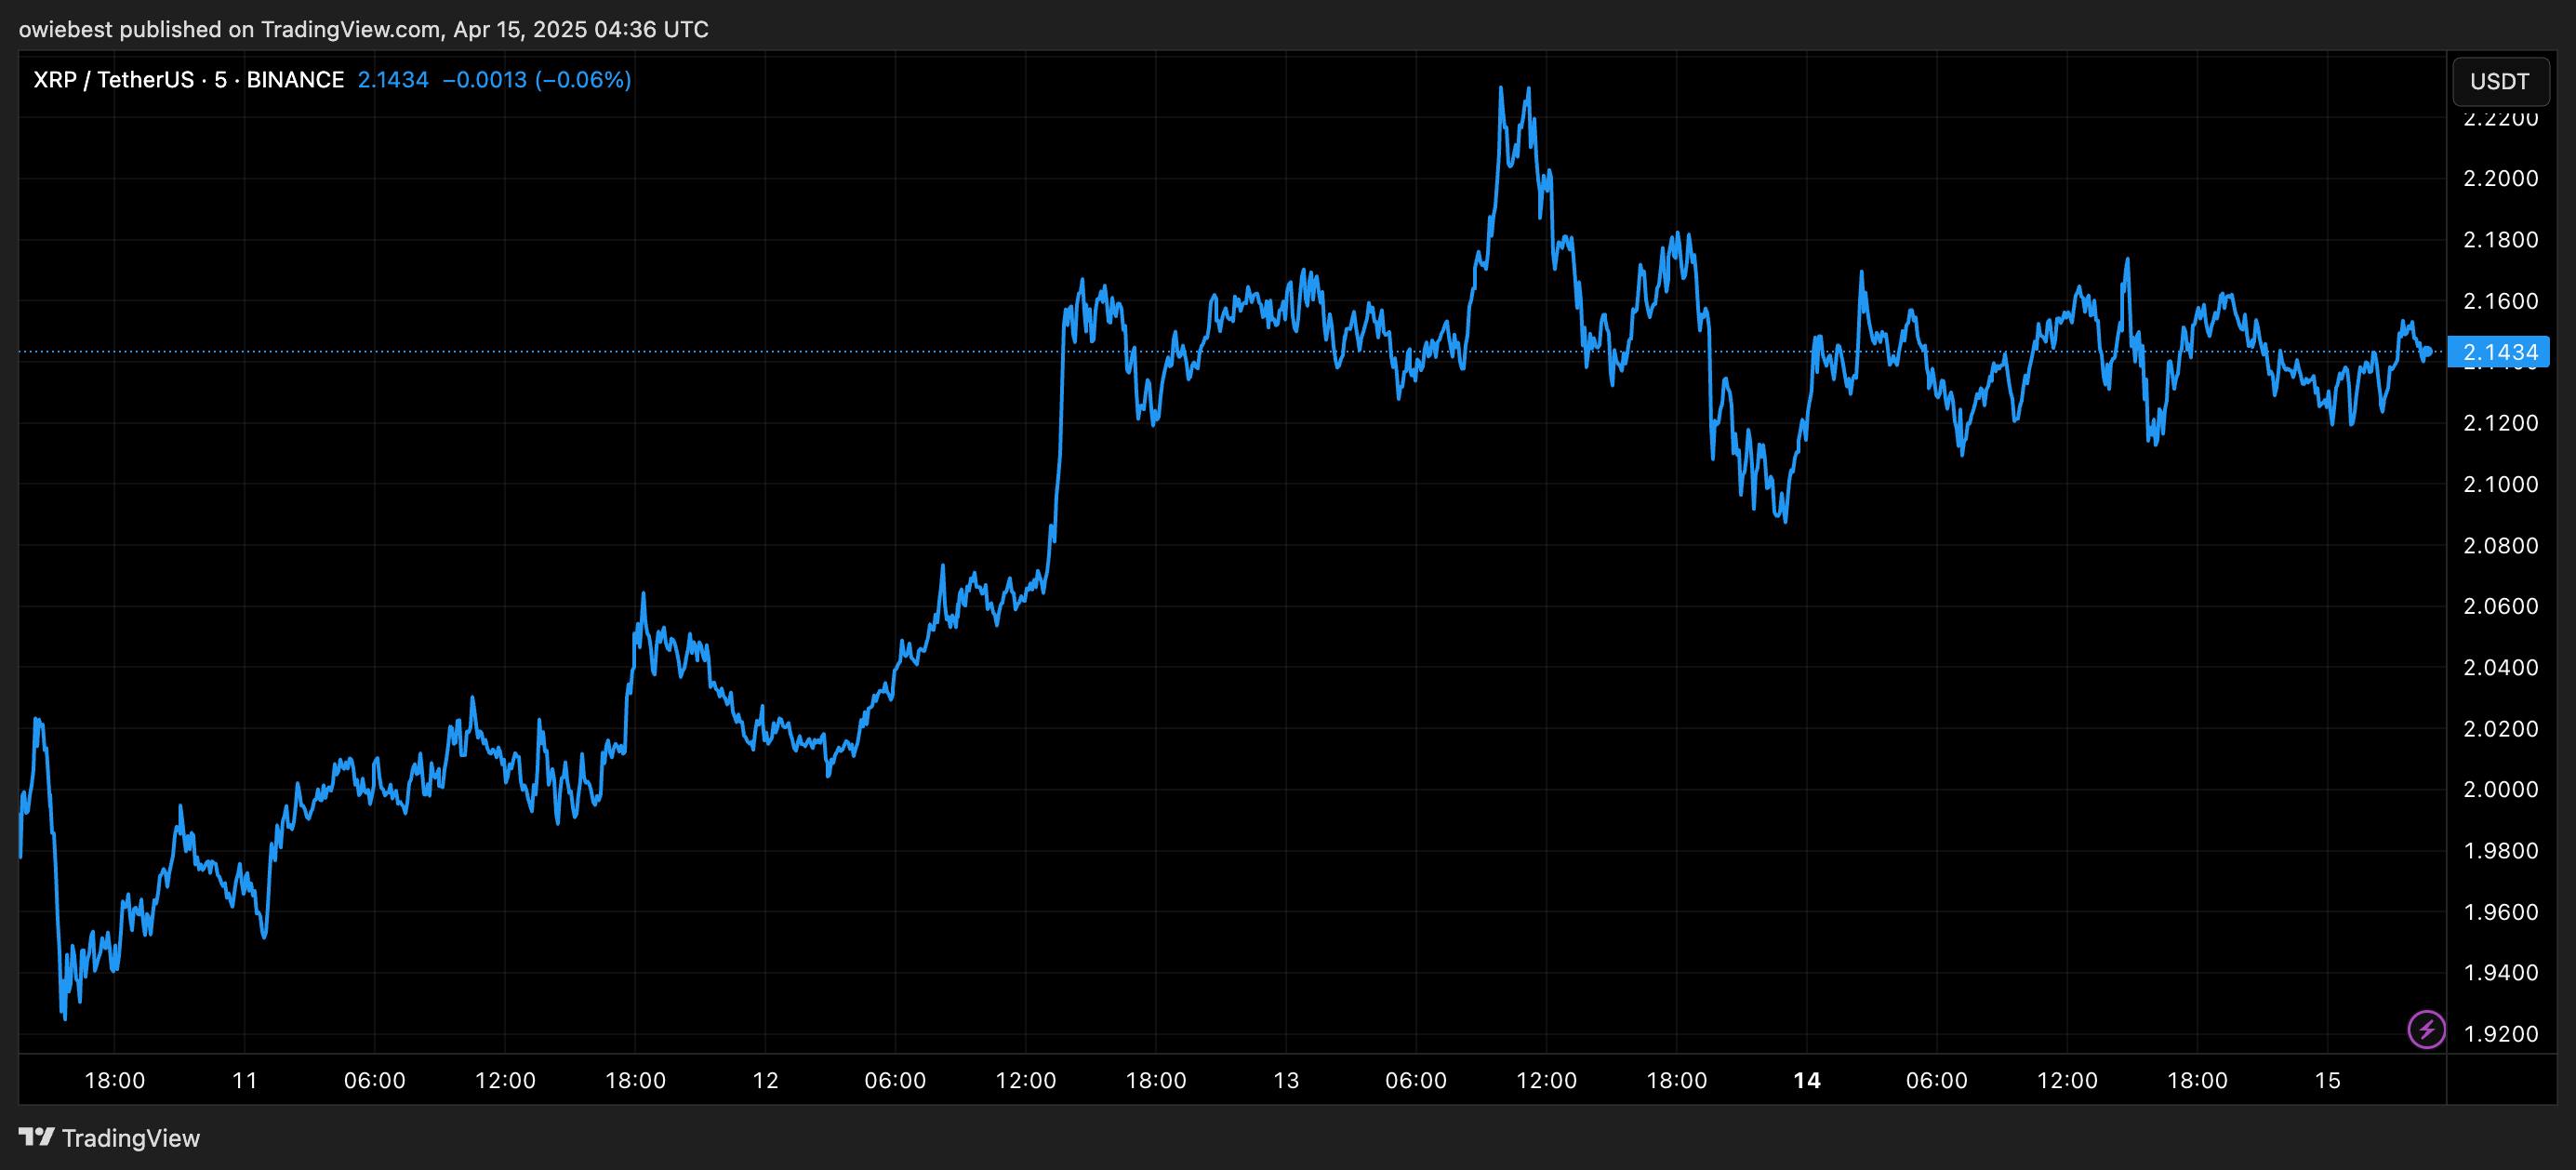This screenshot has height=1170, width=2576.
Task: Click the 1.9200 price axis label
Action: coord(2500,1034)
